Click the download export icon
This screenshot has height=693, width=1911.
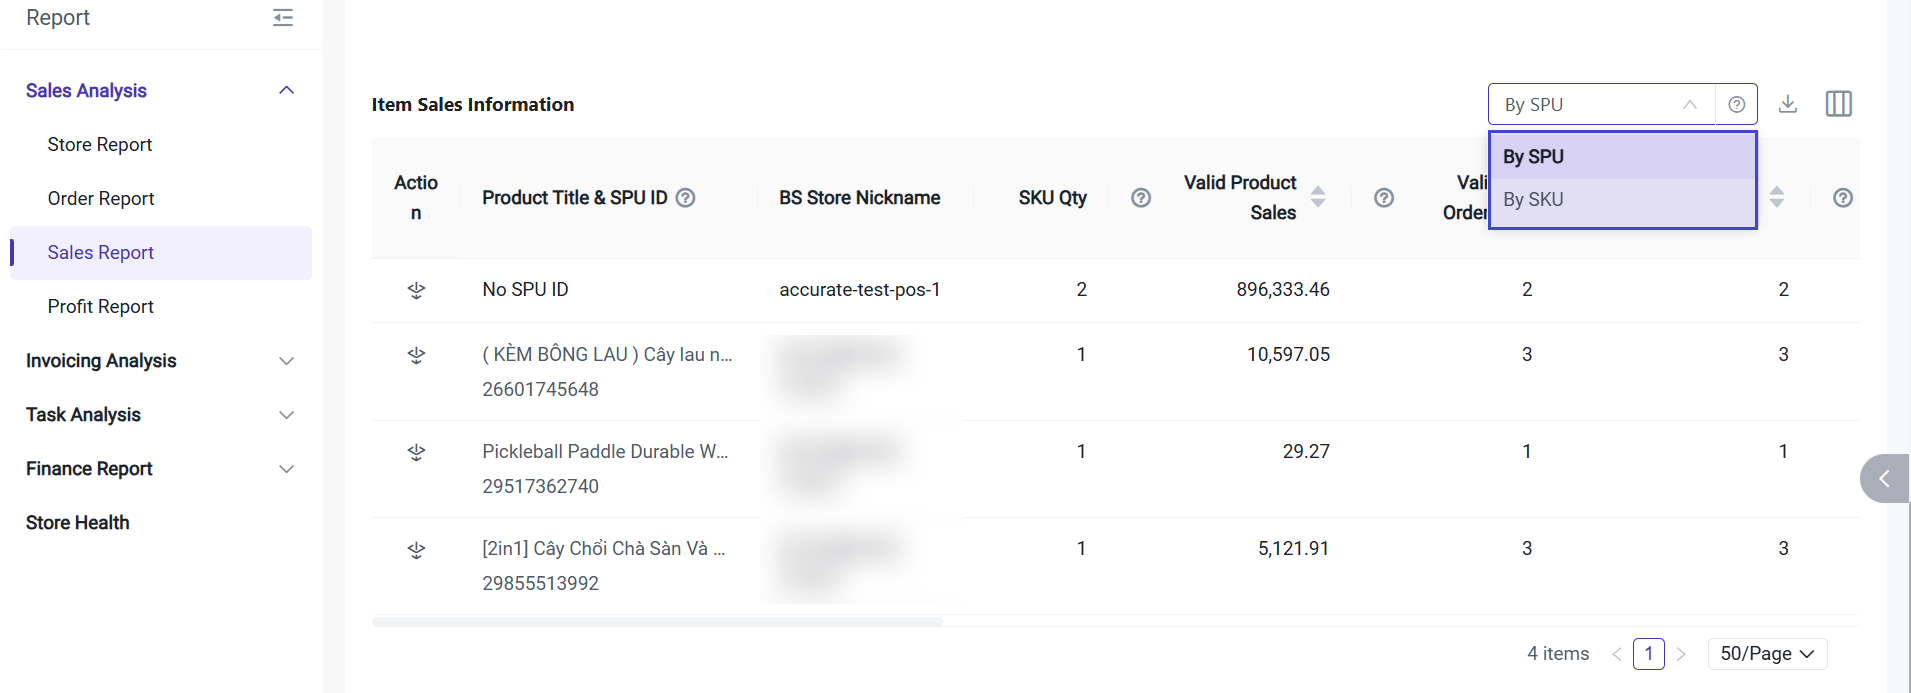pyautogui.click(x=1788, y=104)
